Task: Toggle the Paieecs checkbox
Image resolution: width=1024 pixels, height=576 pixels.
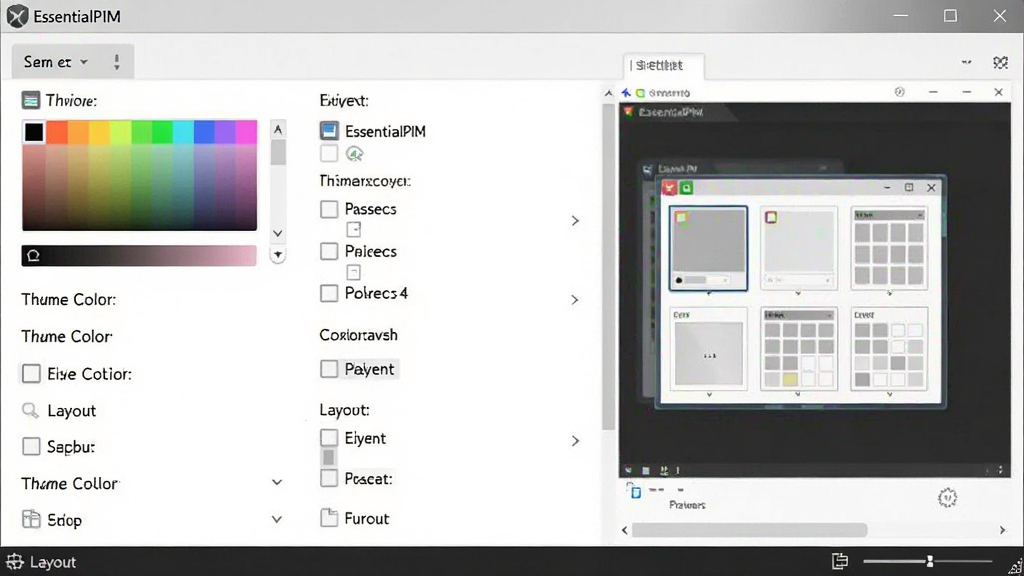Action: tap(329, 251)
